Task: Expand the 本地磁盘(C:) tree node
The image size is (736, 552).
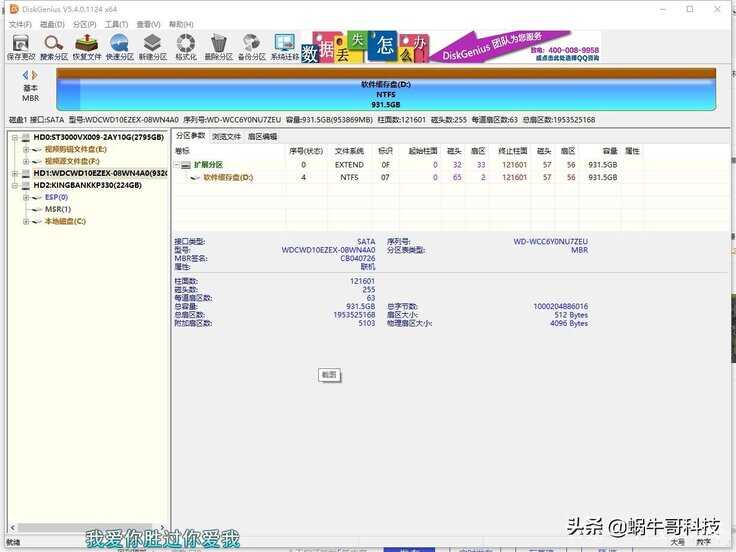Action: pyautogui.click(x=26, y=222)
